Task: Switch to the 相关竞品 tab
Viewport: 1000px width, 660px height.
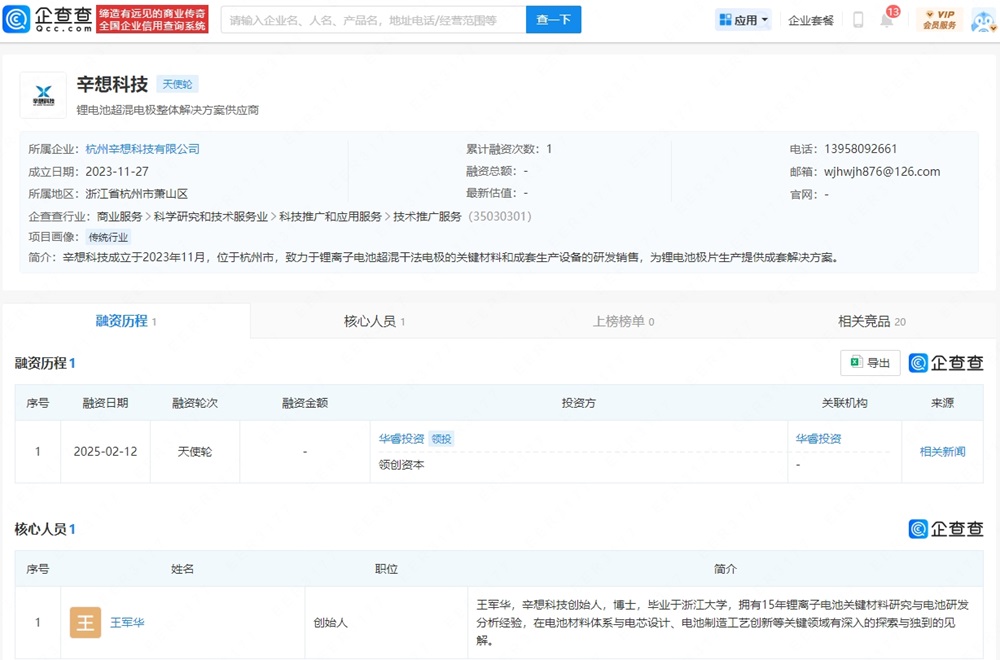Action: click(866, 321)
